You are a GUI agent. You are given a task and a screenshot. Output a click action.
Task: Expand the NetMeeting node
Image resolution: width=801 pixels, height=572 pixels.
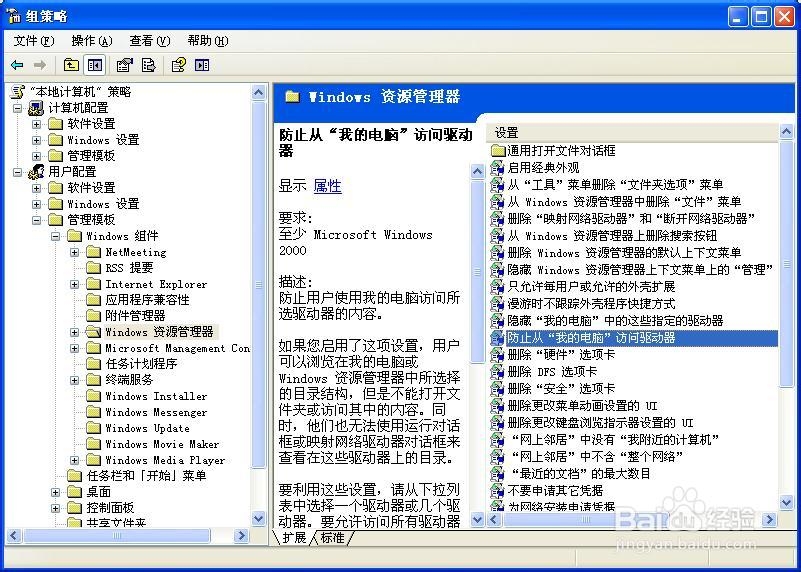tap(75, 252)
